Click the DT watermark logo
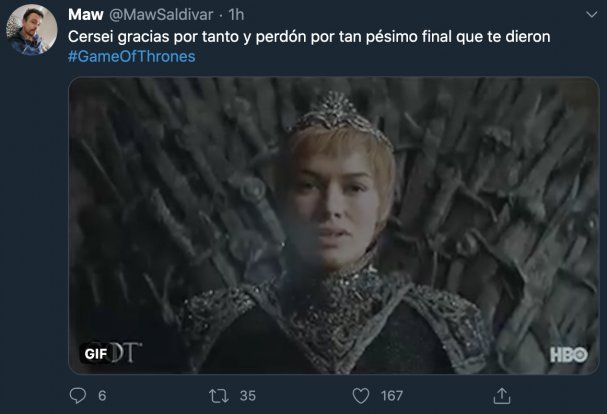This screenshot has height=414, width=607. (x=126, y=352)
